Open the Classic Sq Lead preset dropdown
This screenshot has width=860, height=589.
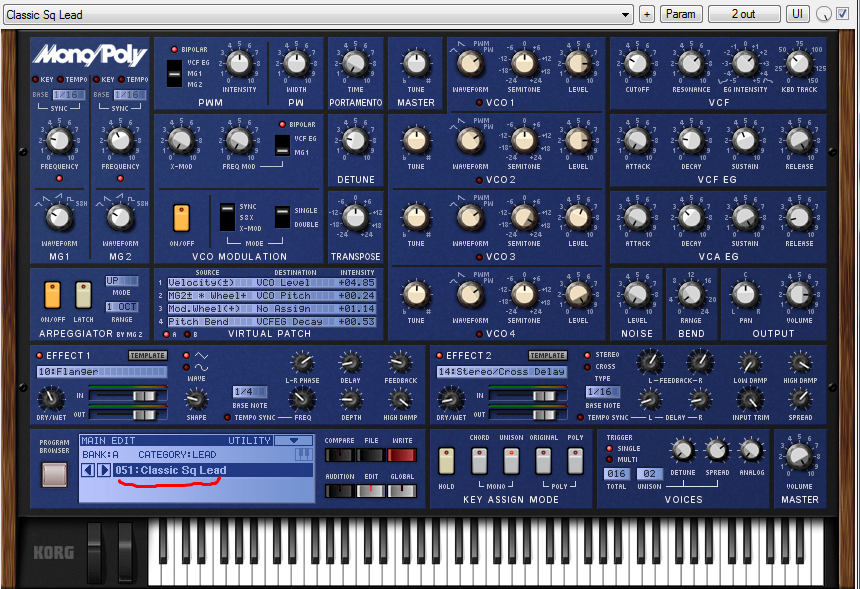[x=318, y=14]
